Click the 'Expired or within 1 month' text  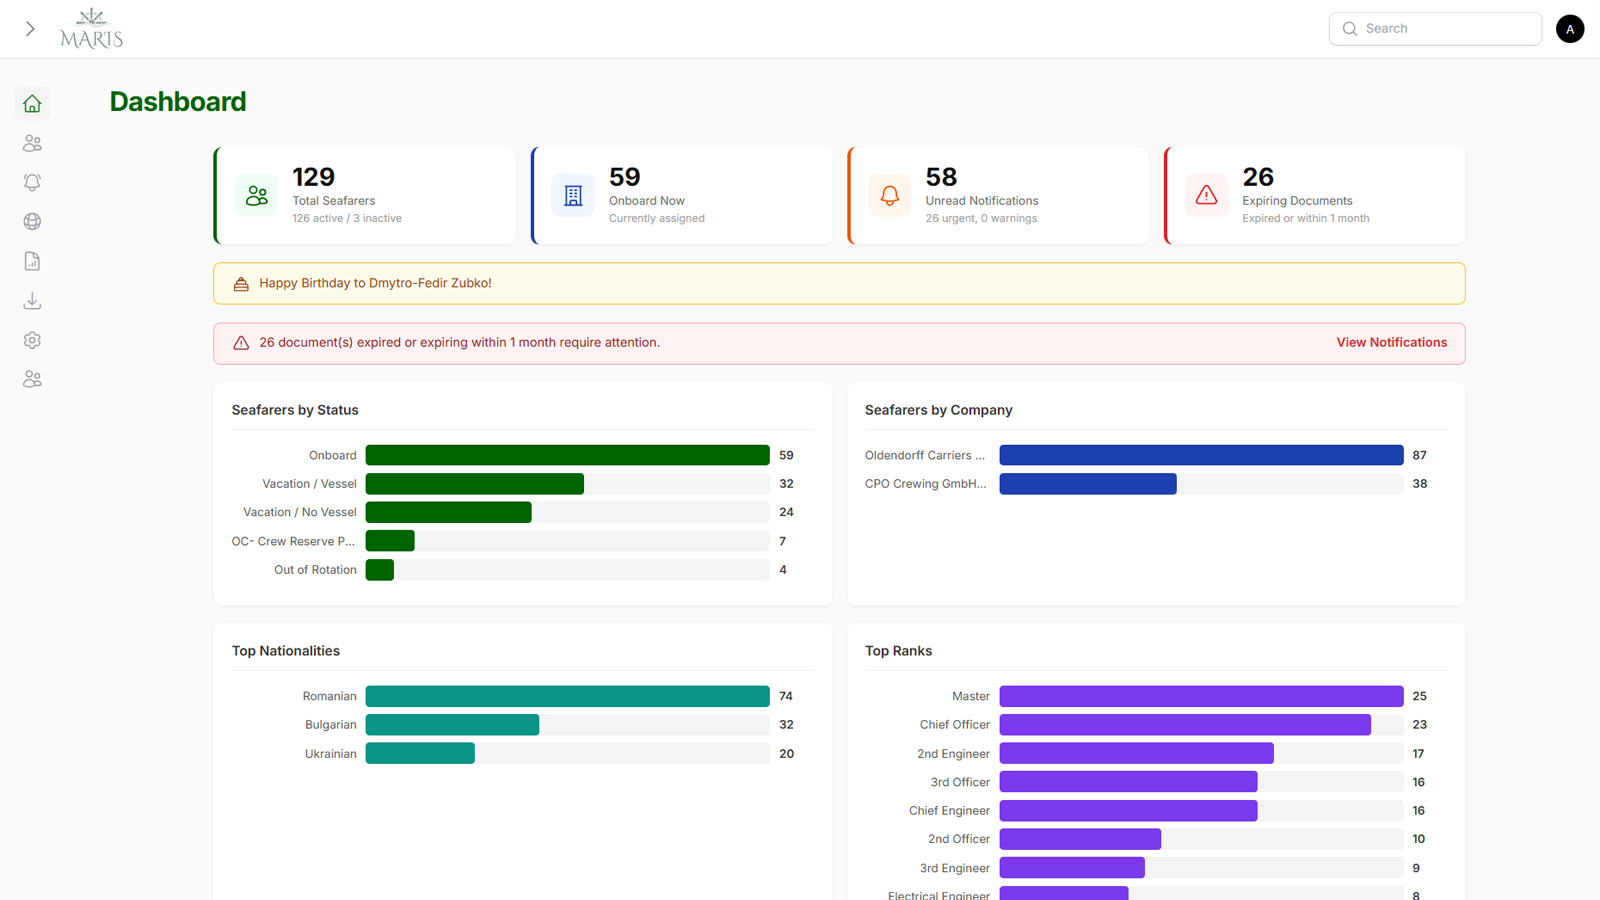(1306, 218)
